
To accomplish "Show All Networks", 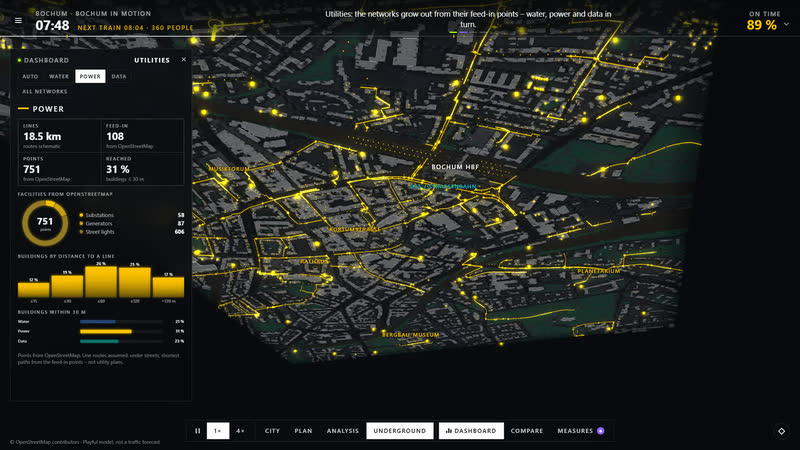I will [x=45, y=91].
